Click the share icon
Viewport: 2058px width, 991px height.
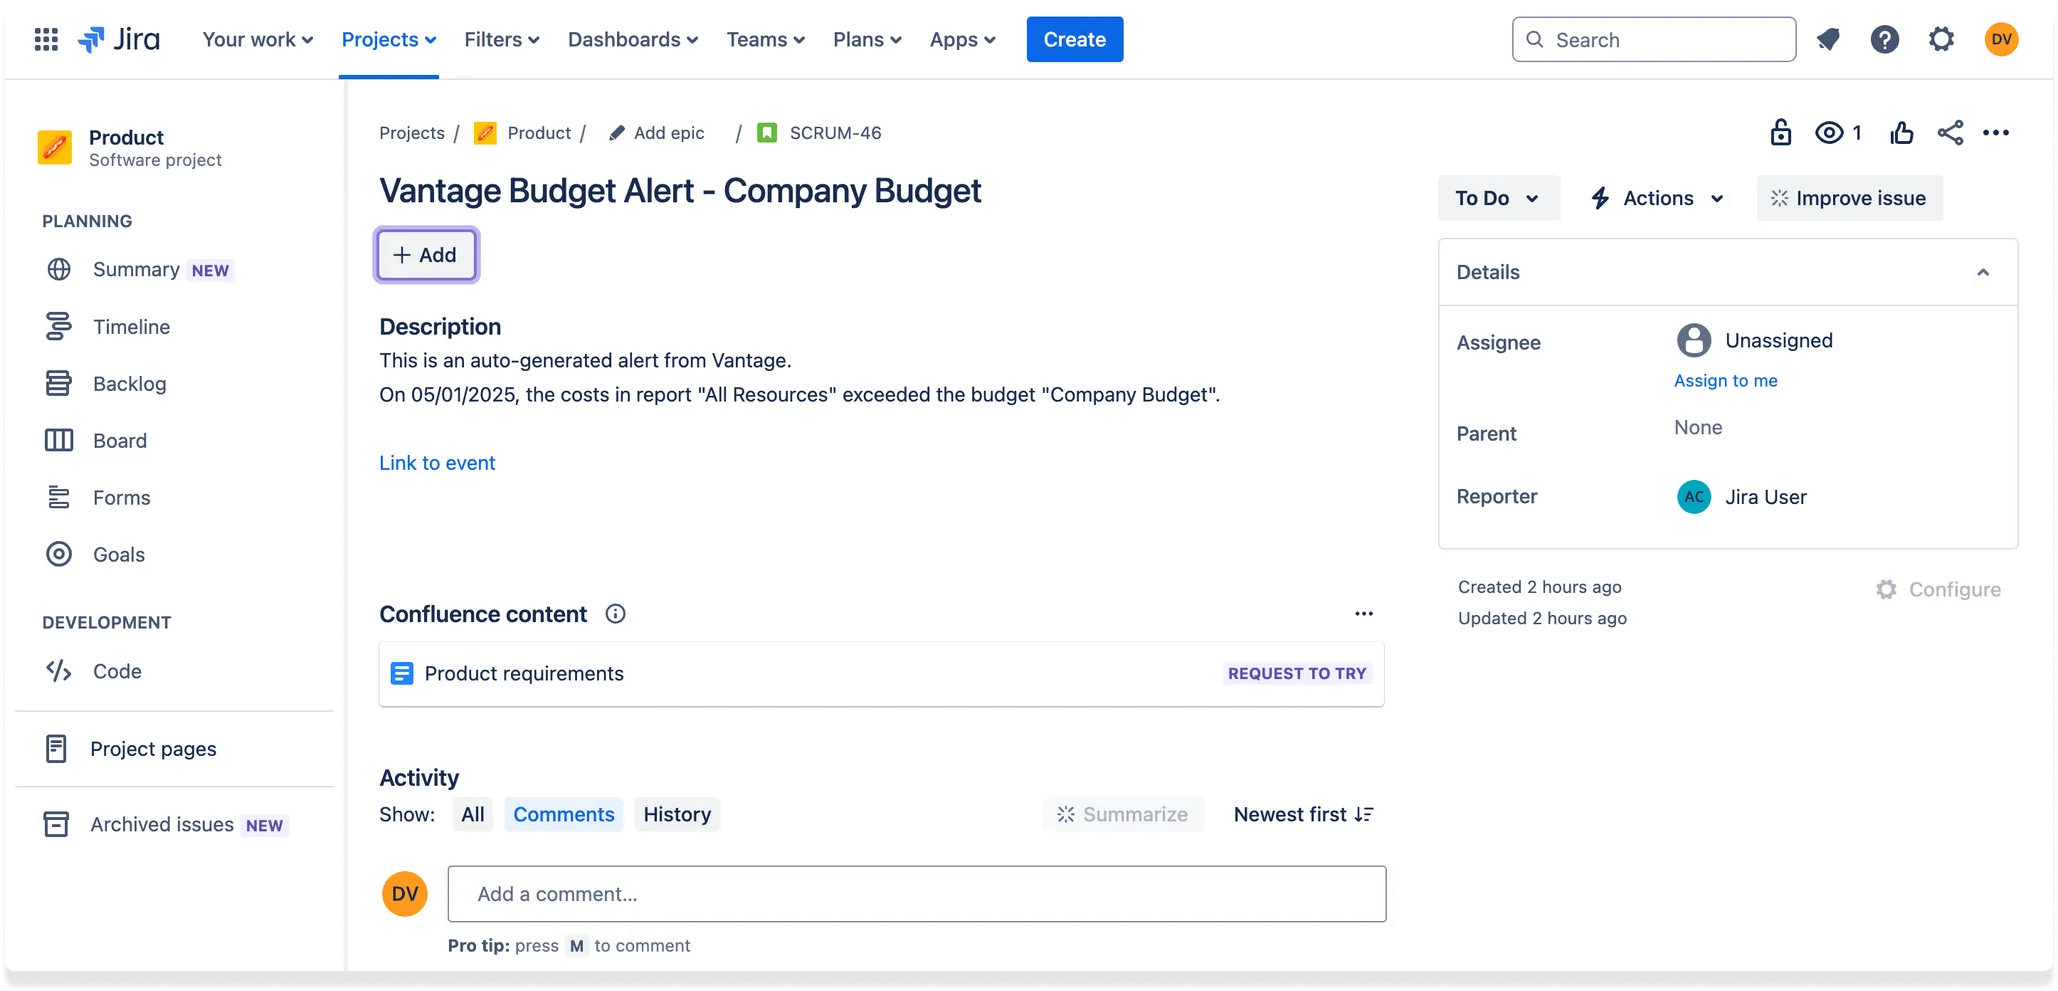tap(1950, 133)
